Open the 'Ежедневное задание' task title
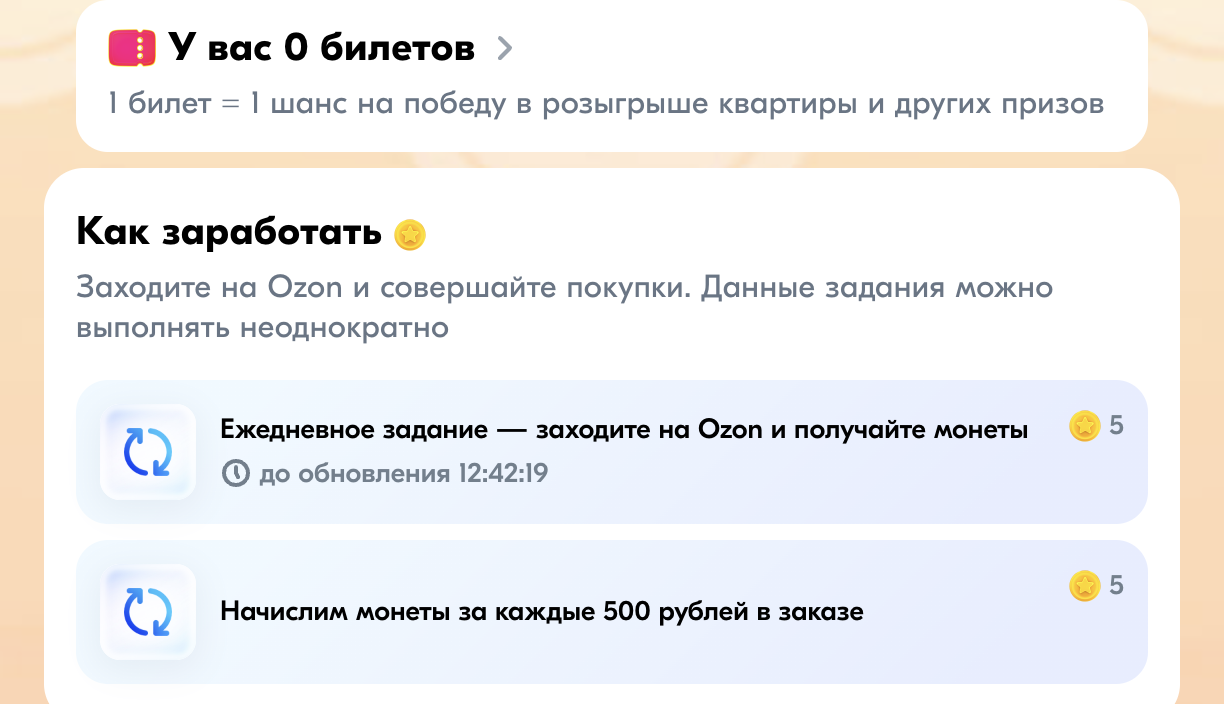Screen dimensions: 1224x704 click(625, 430)
